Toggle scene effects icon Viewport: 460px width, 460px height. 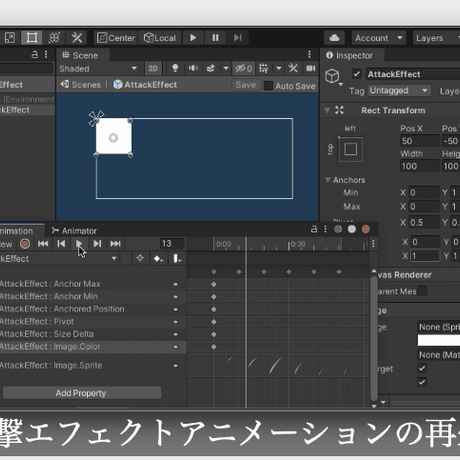click(x=211, y=69)
